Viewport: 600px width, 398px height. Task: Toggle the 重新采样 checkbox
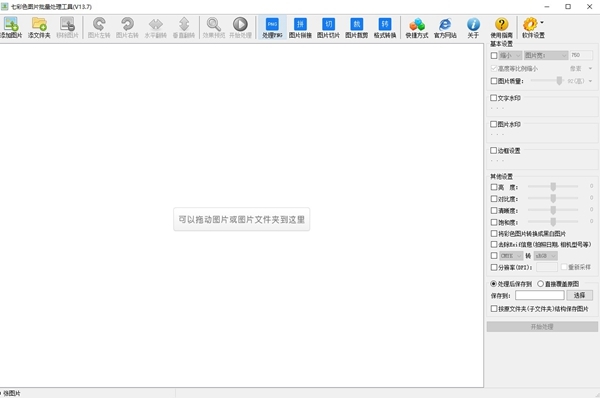point(564,267)
